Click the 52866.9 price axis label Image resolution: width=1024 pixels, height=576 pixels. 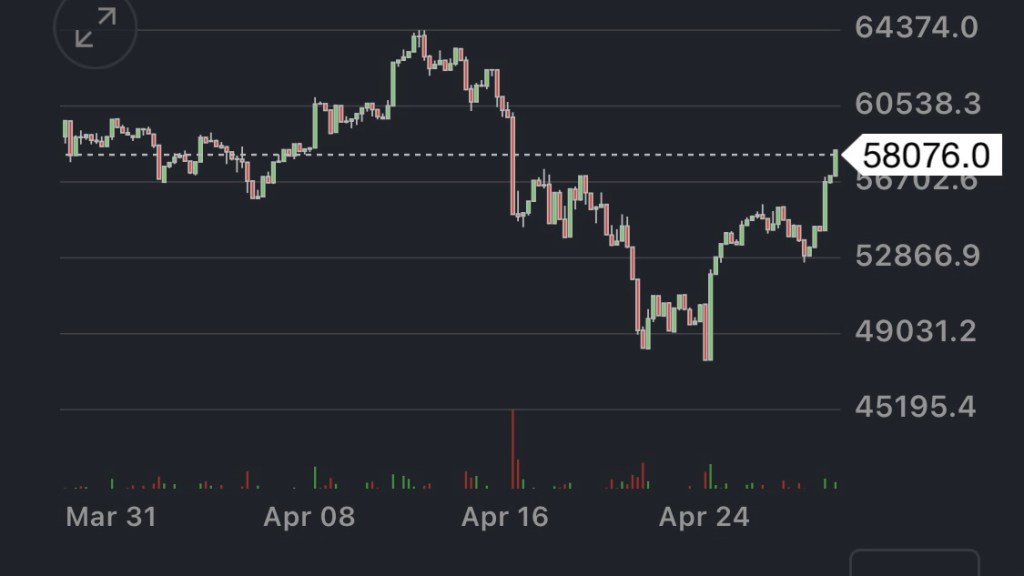tap(916, 256)
